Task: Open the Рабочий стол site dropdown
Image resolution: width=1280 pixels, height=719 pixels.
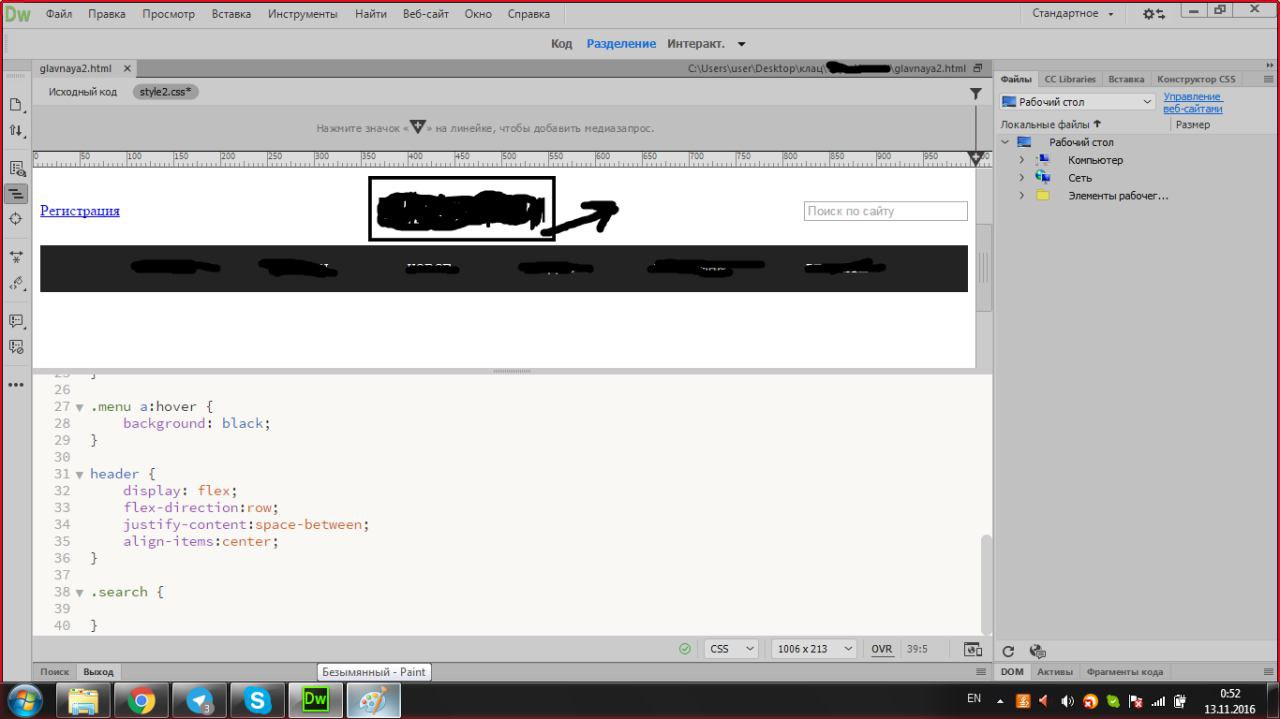Action: click(x=1078, y=102)
